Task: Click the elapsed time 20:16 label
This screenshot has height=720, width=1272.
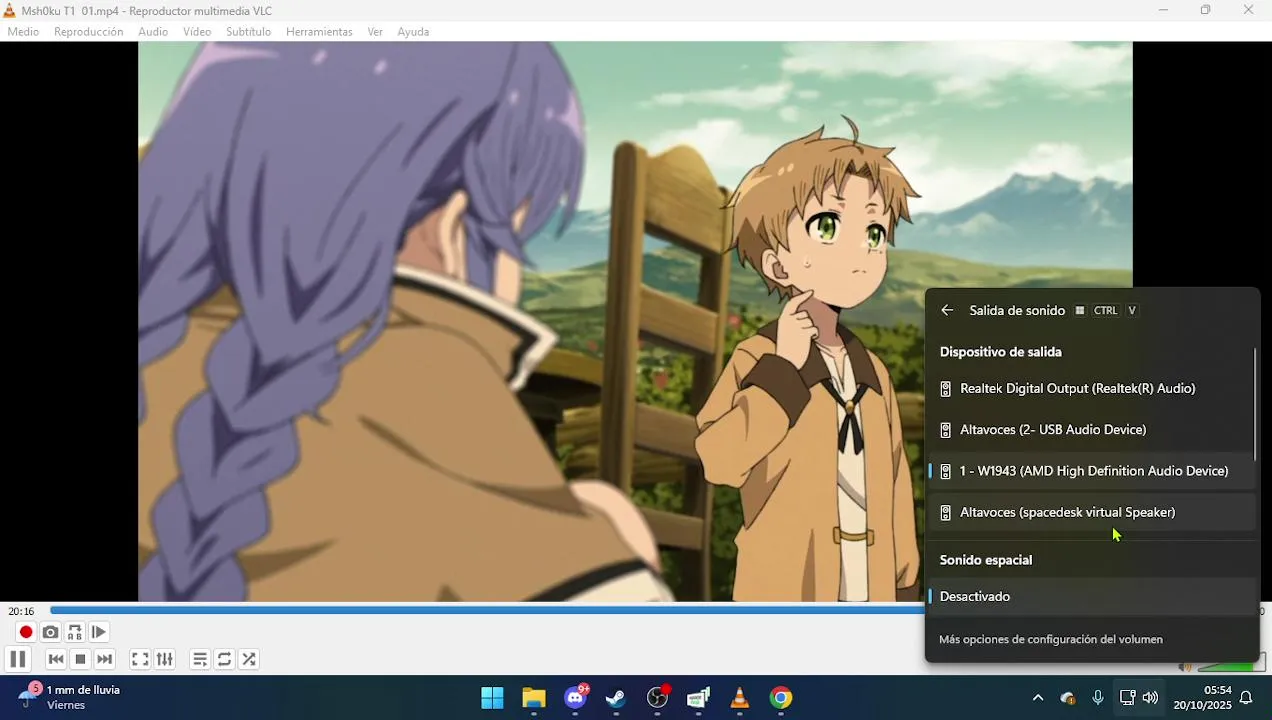Action: pos(21,611)
